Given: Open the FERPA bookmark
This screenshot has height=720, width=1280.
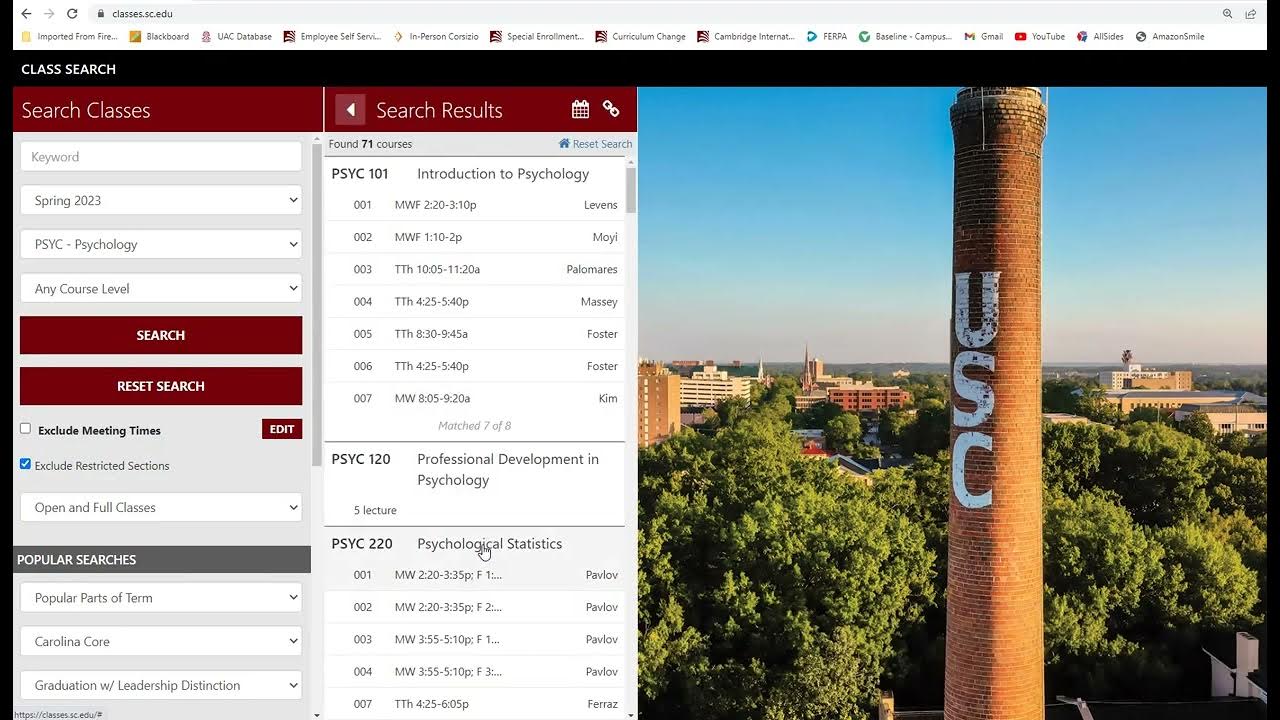Looking at the screenshot, I should pos(827,36).
